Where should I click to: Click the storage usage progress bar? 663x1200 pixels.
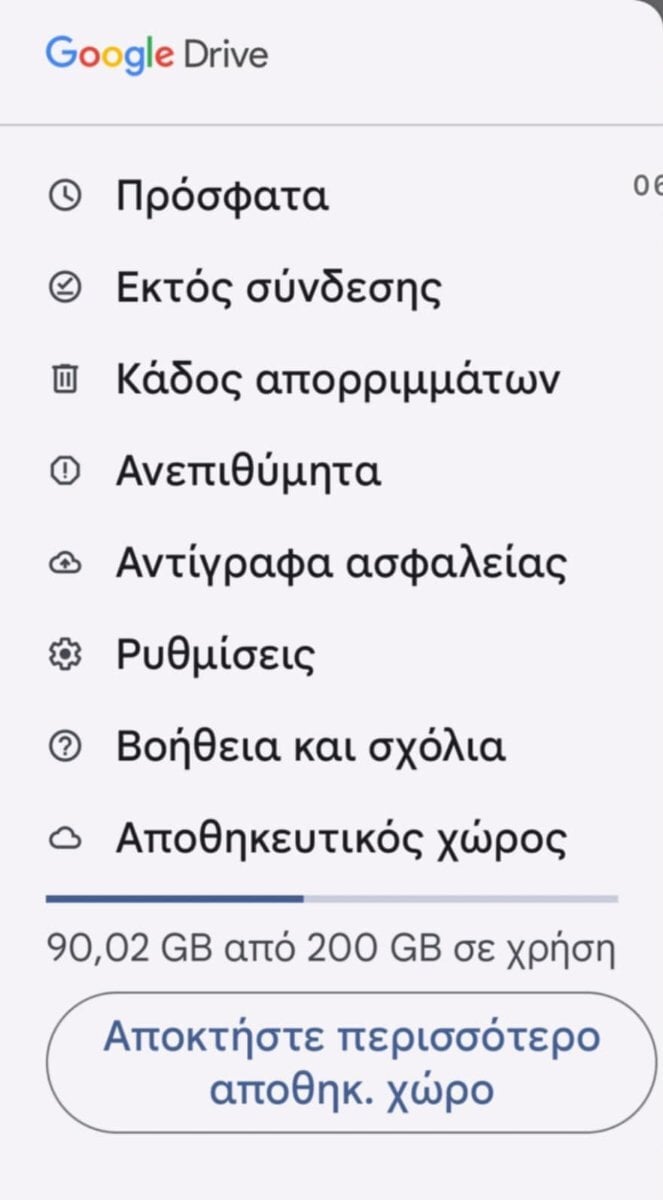(x=331, y=899)
